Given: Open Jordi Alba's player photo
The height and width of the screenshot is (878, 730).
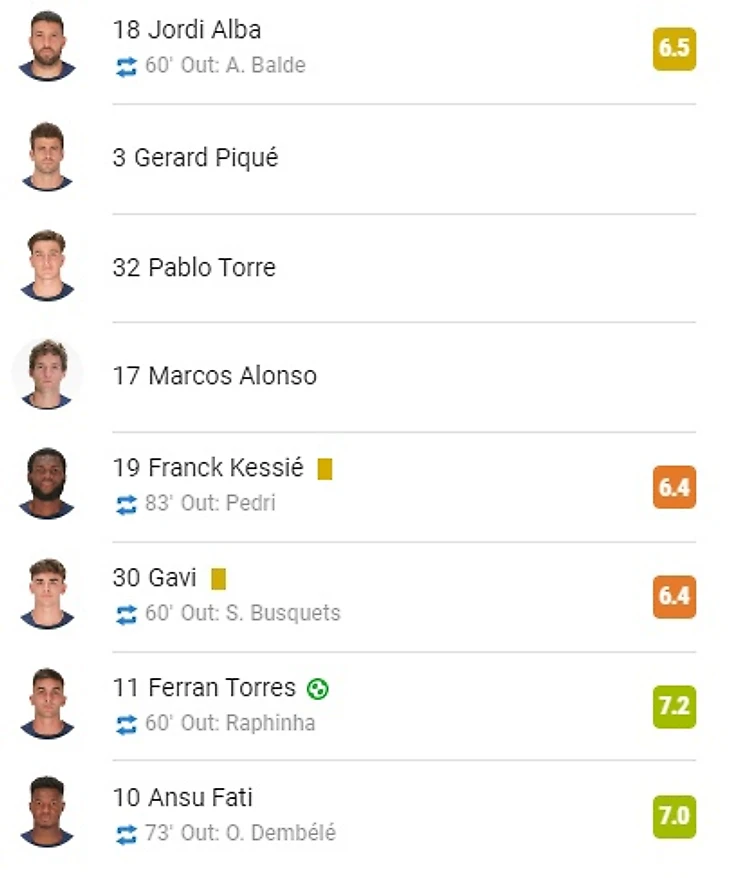Looking at the screenshot, I should 47,47.
